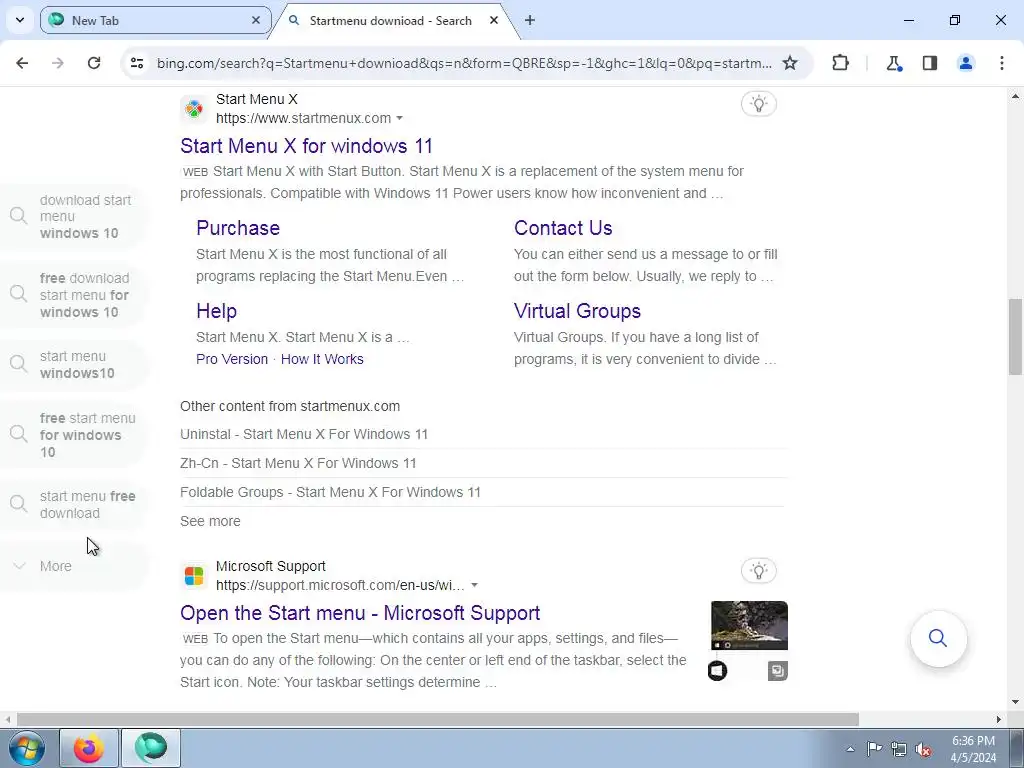
Task: Open the Microsoft Support result thumbnail
Action: (x=749, y=626)
